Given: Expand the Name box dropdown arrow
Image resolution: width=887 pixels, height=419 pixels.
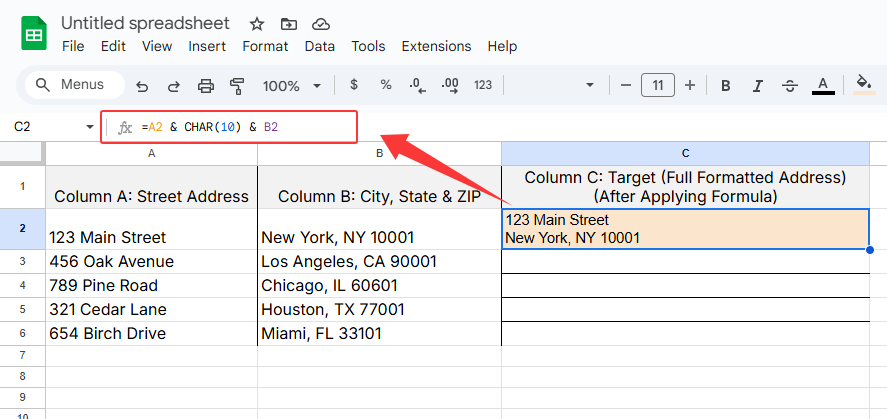Looking at the screenshot, I should pyautogui.click(x=90, y=127).
